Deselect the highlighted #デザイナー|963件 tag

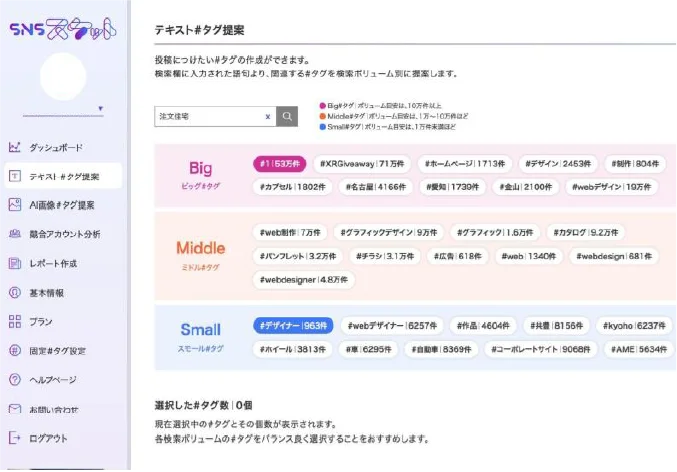tap(293, 326)
